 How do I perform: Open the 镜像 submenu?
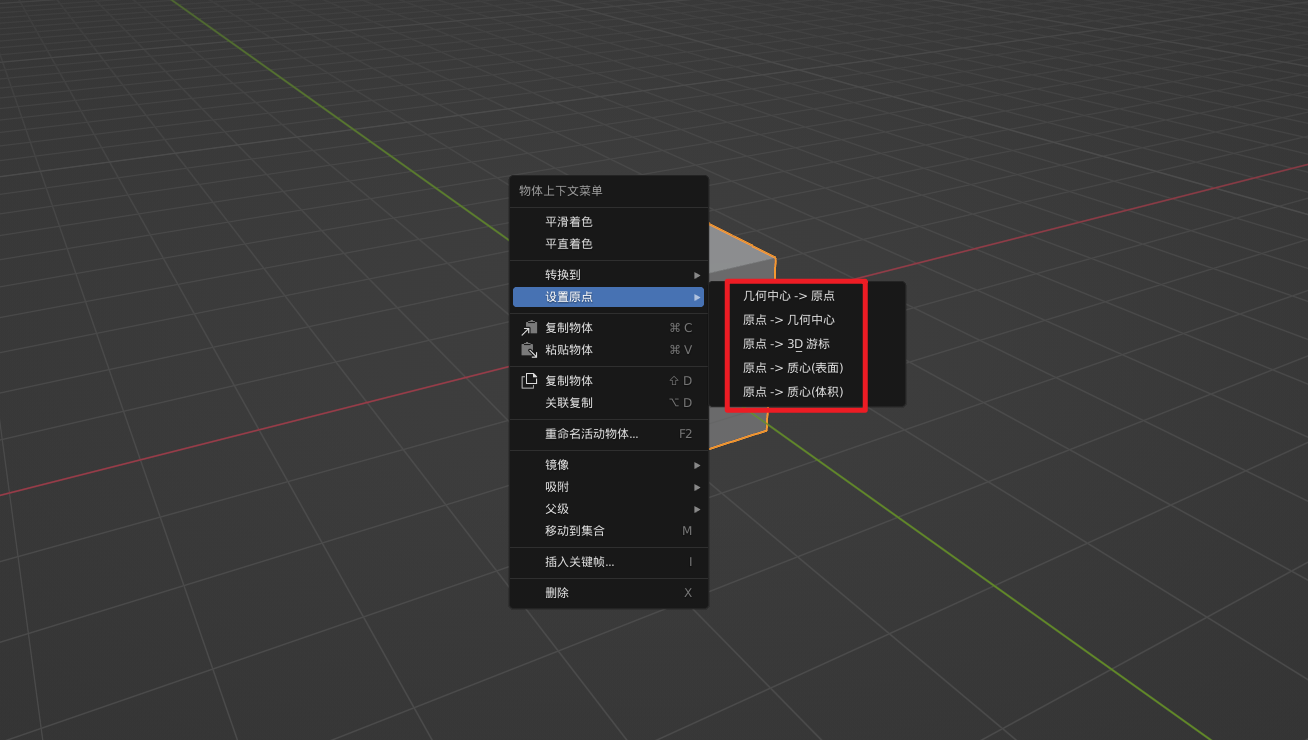point(608,465)
